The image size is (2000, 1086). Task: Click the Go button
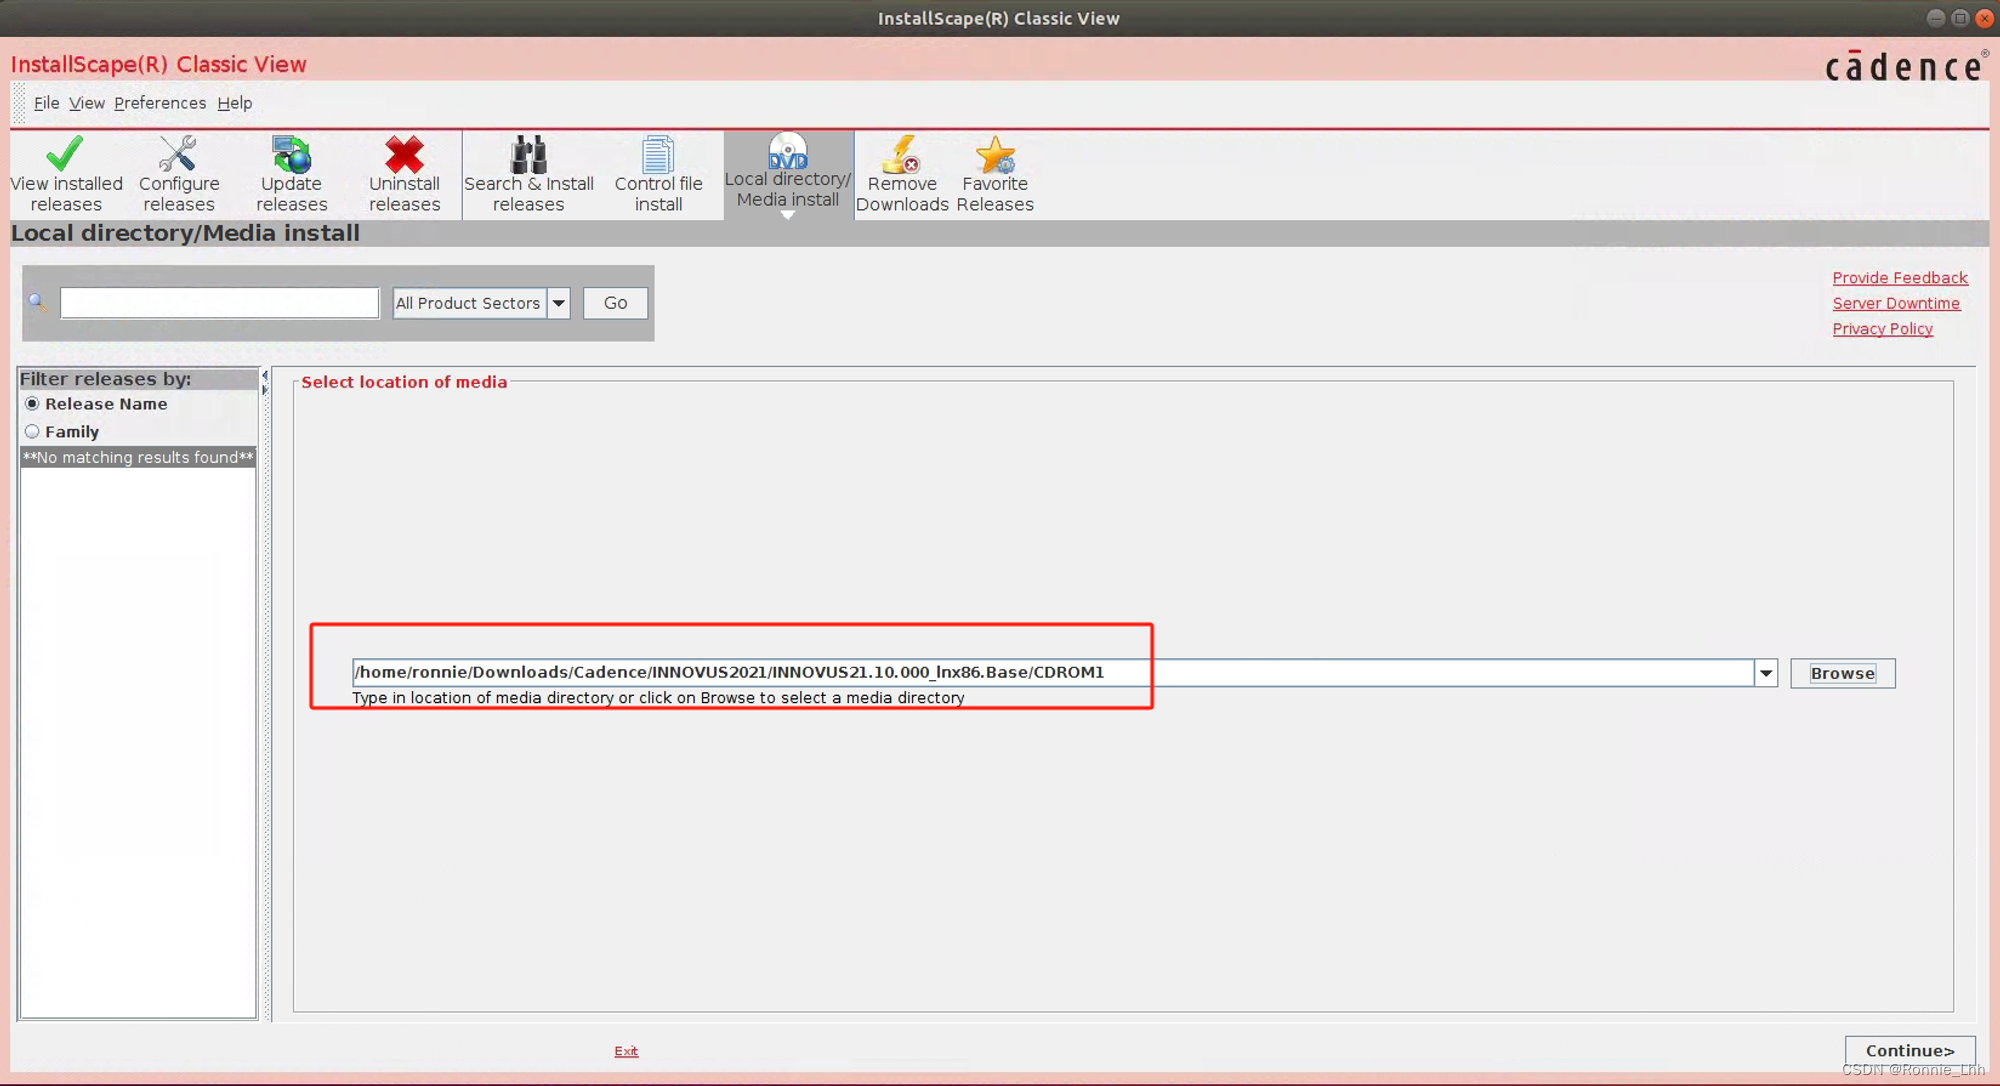click(x=615, y=303)
